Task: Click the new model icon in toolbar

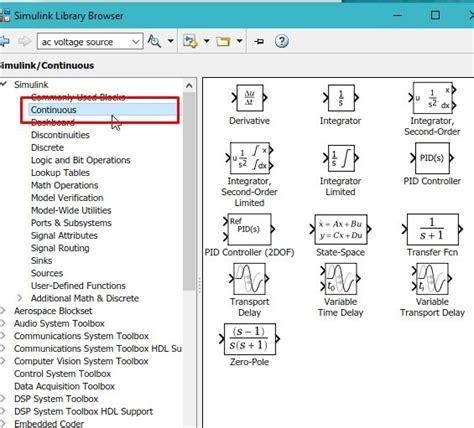Action: click(x=190, y=41)
